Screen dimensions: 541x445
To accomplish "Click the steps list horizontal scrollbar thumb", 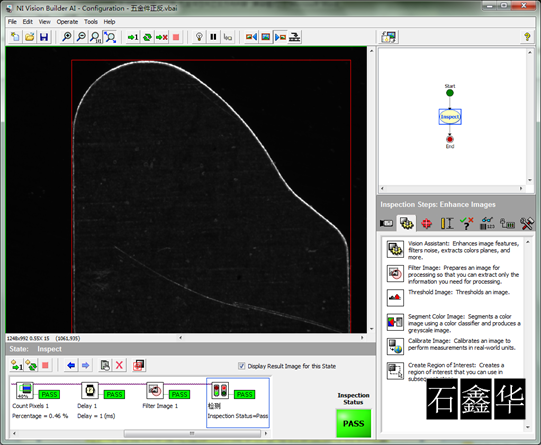I will click(x=192, y=433).
